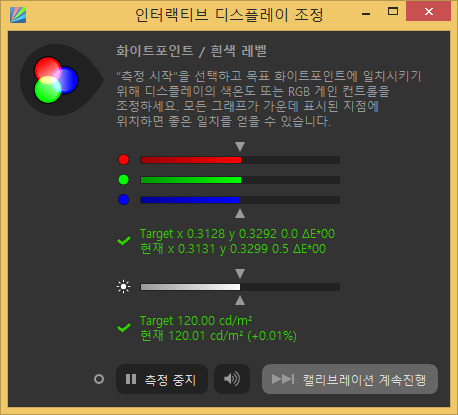Click the 현재 120.01 cd/m² (+0.01%) text
Image resolution: width=458 pixels, height=415 pixels.
(x=218, y=336)
